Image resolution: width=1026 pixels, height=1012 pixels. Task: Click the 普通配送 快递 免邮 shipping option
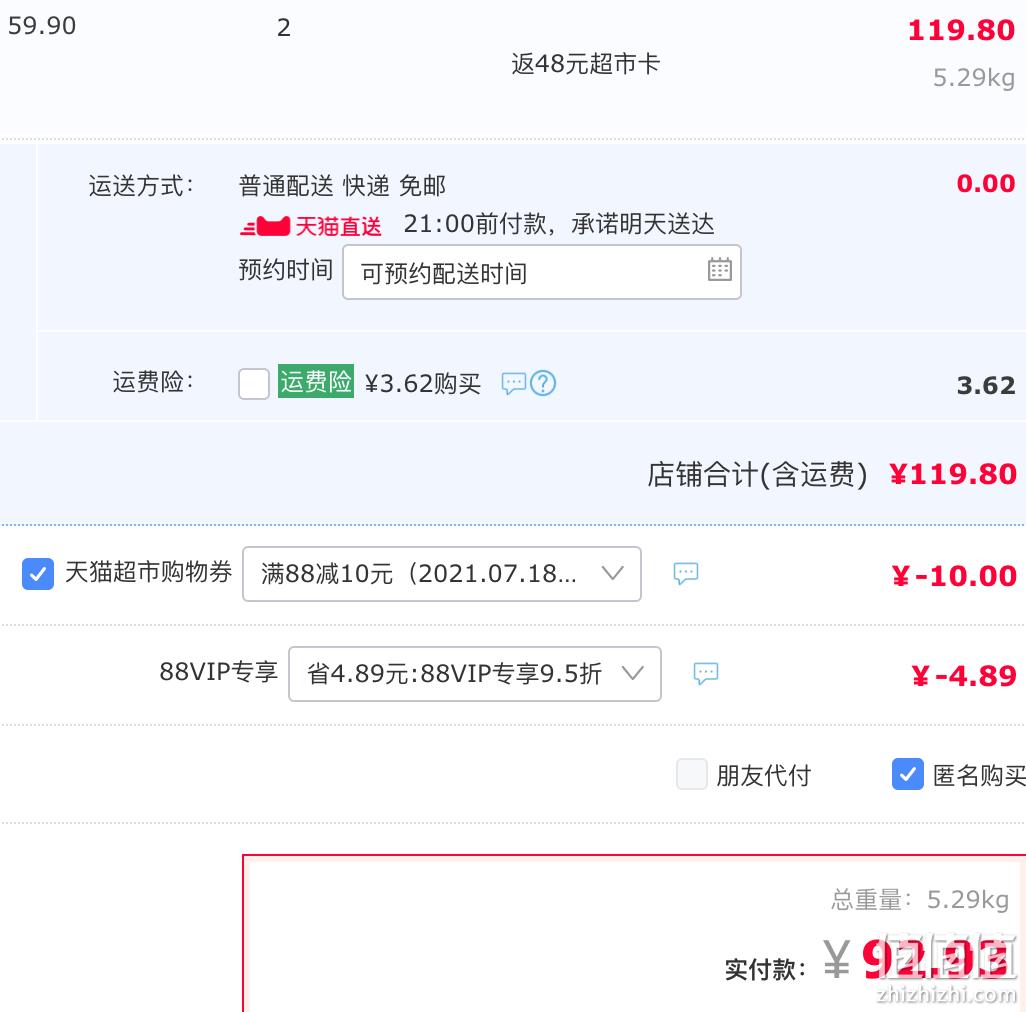(x=342, y=186)
